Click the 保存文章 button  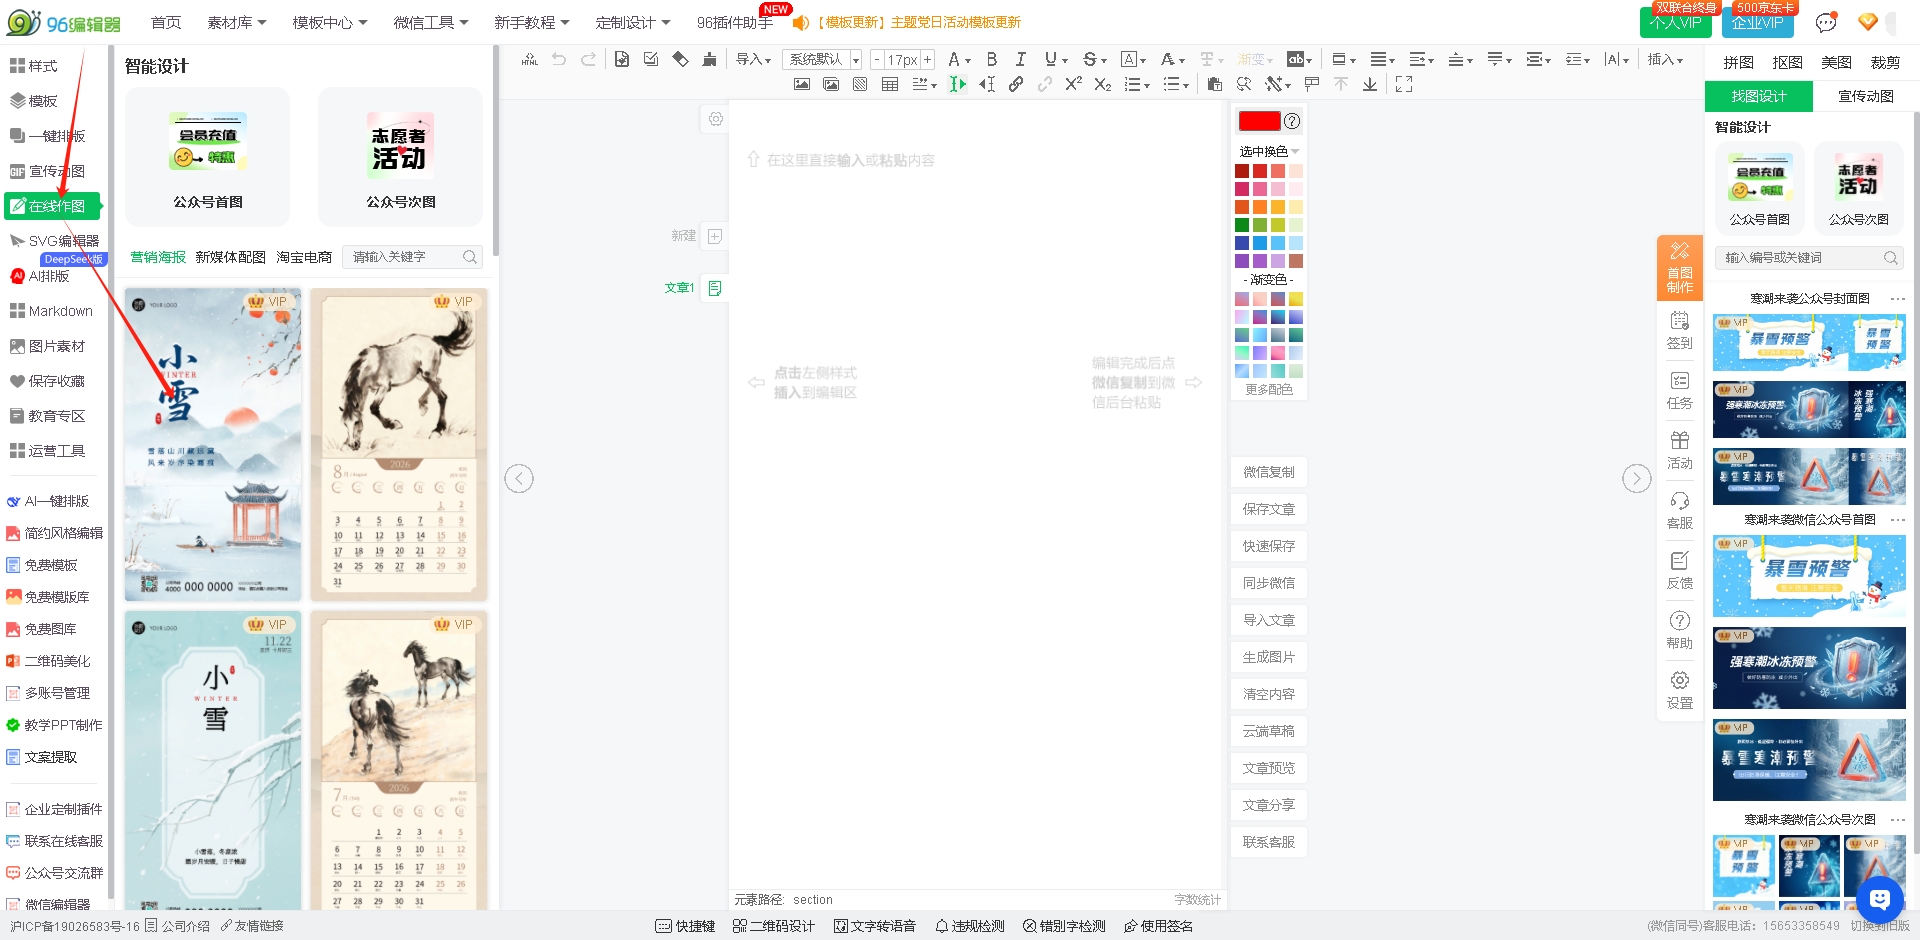pyautogui.click(x=1268, y=509)
